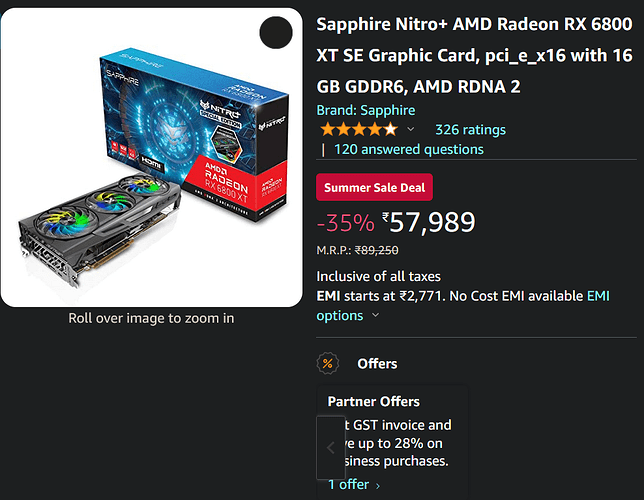Expand the chevron next to 1 offer

click(x=378, y=486)
